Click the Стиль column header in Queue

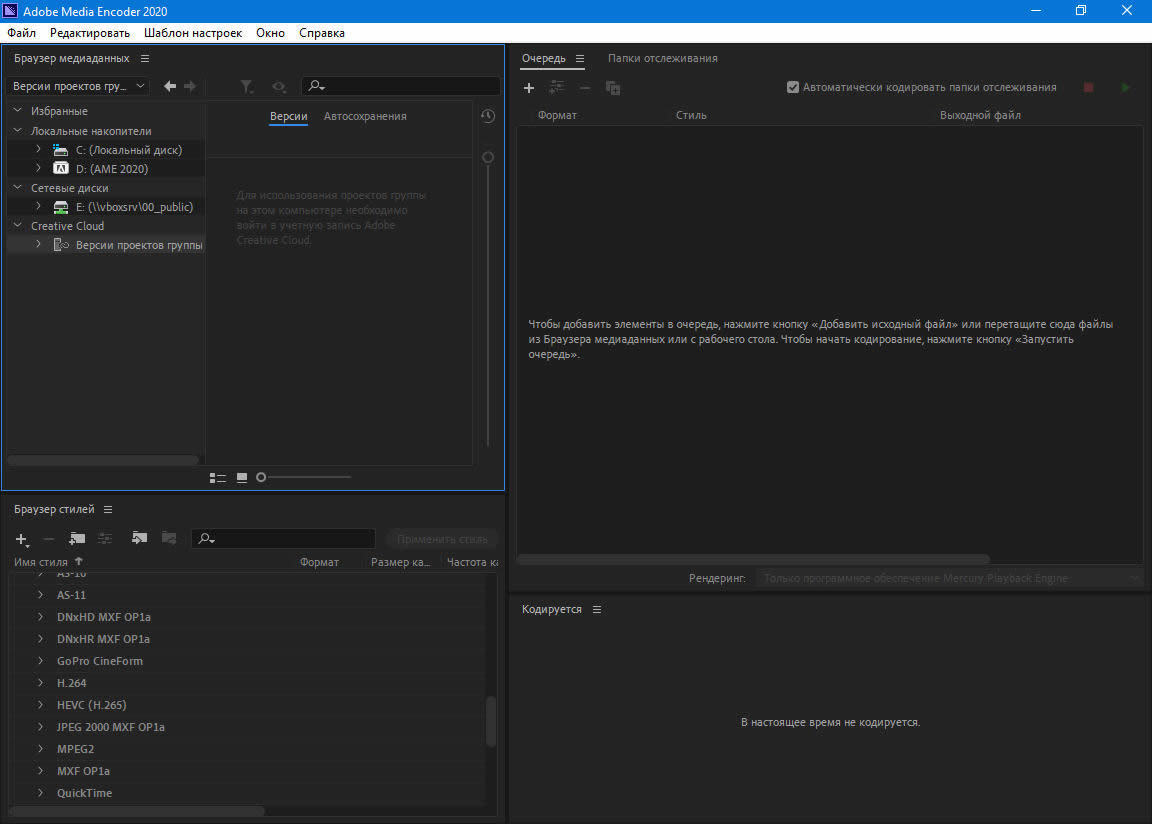691,115
